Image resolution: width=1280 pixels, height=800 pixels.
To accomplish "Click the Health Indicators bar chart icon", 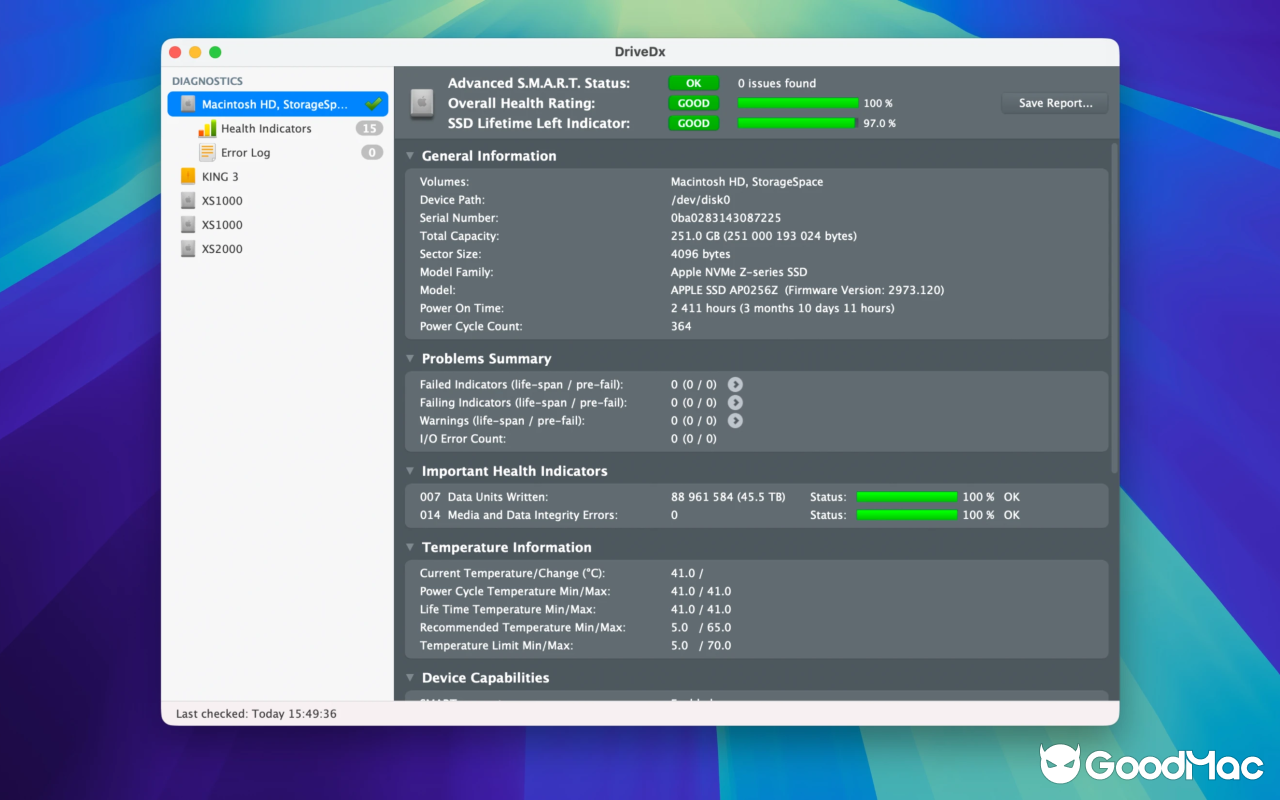I will tap(207, 128).
